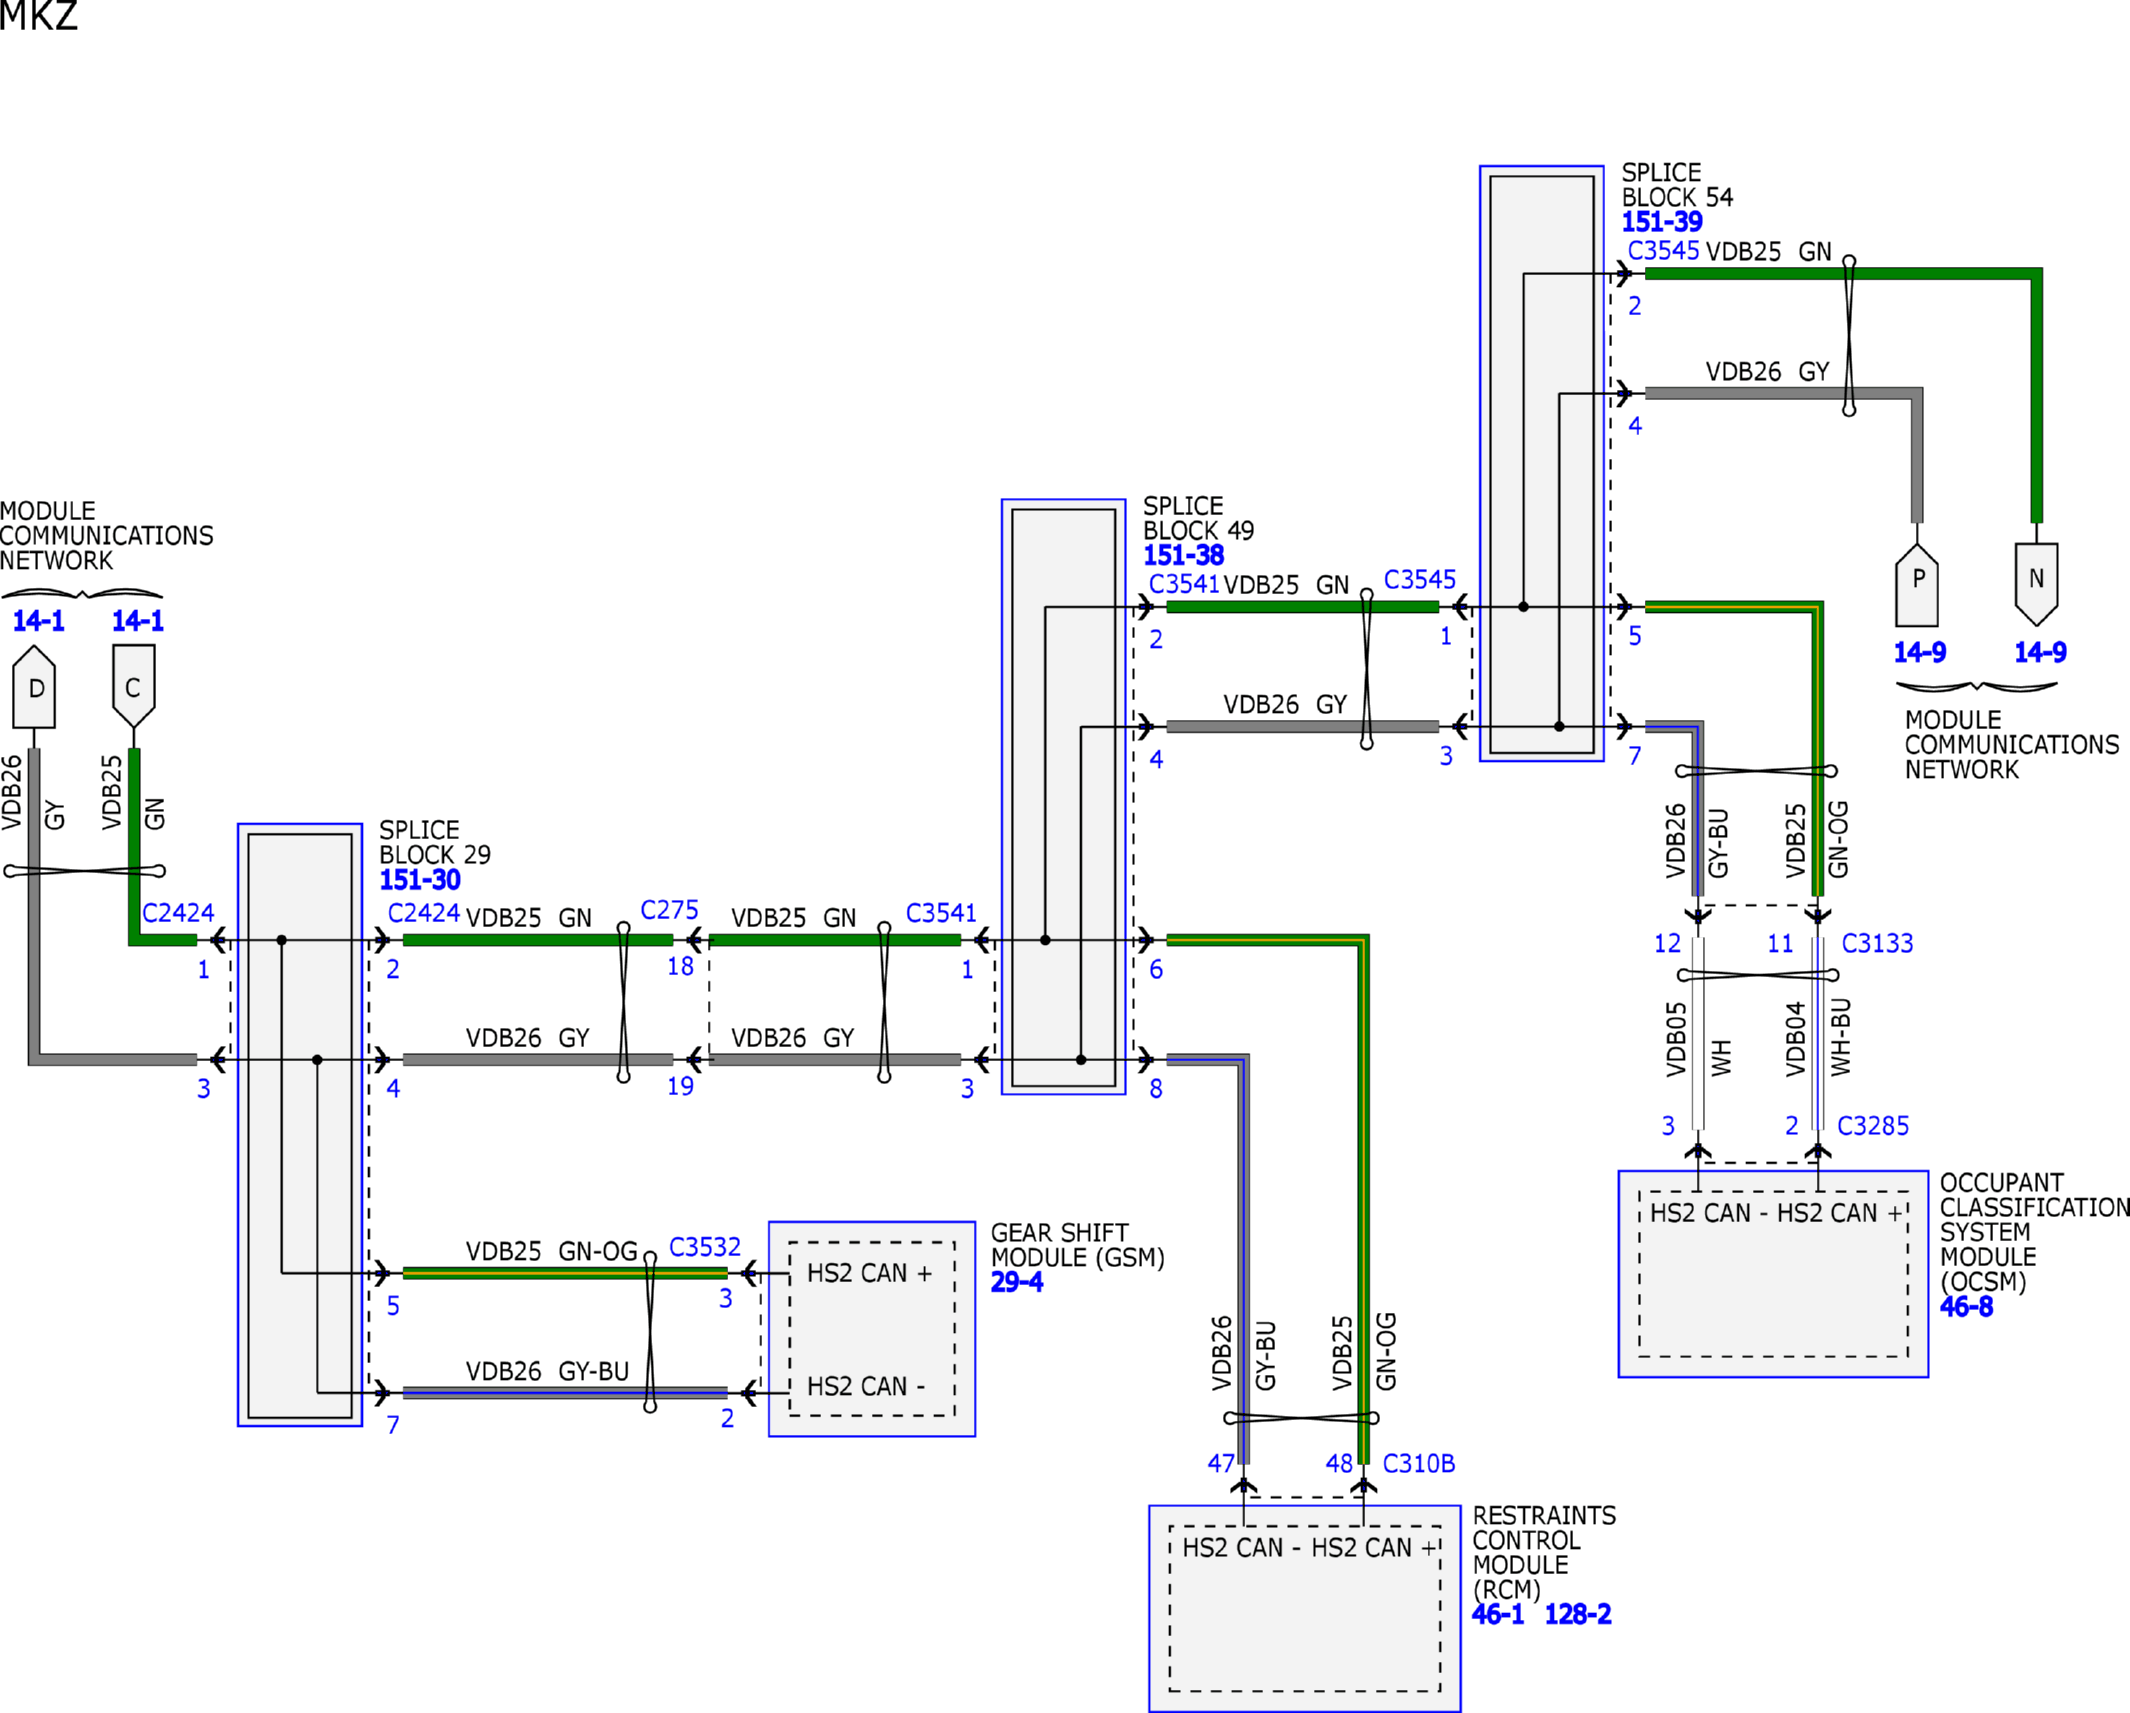Viewport: 2130px width, 1713px height.
Task: Click "HS2 CAN -" inside Gear Shift Module
Action: (x=866, y=1386)
